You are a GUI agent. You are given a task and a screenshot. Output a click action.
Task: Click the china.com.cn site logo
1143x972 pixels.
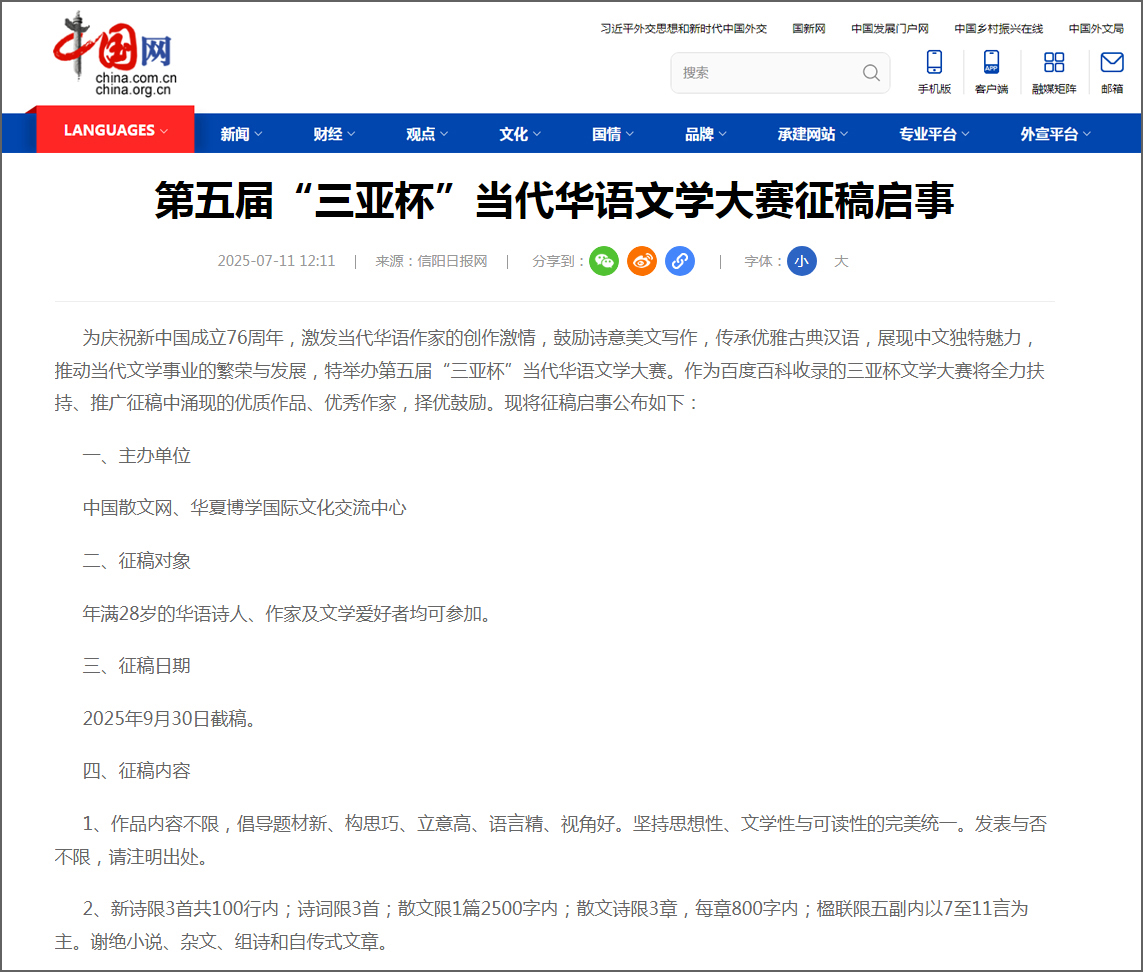tap(115, 54)
